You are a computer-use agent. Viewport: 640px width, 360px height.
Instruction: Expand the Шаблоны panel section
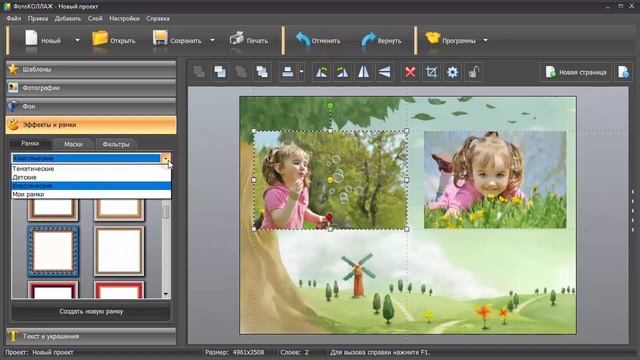pos(91,69)
